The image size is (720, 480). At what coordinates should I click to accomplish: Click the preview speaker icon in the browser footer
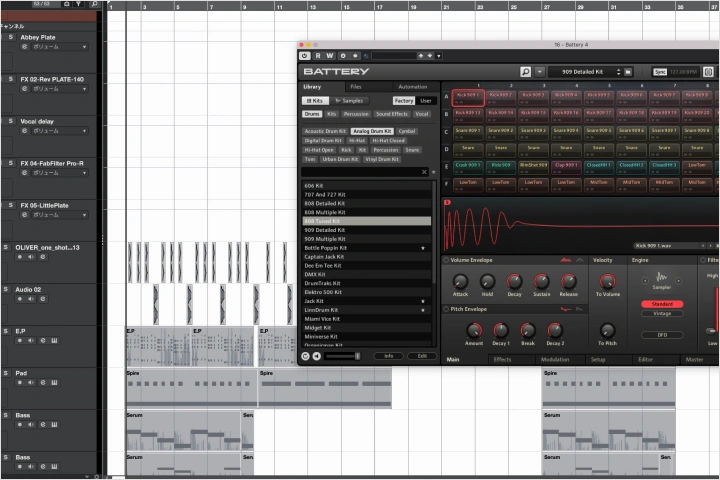click(x=316, y=356)
